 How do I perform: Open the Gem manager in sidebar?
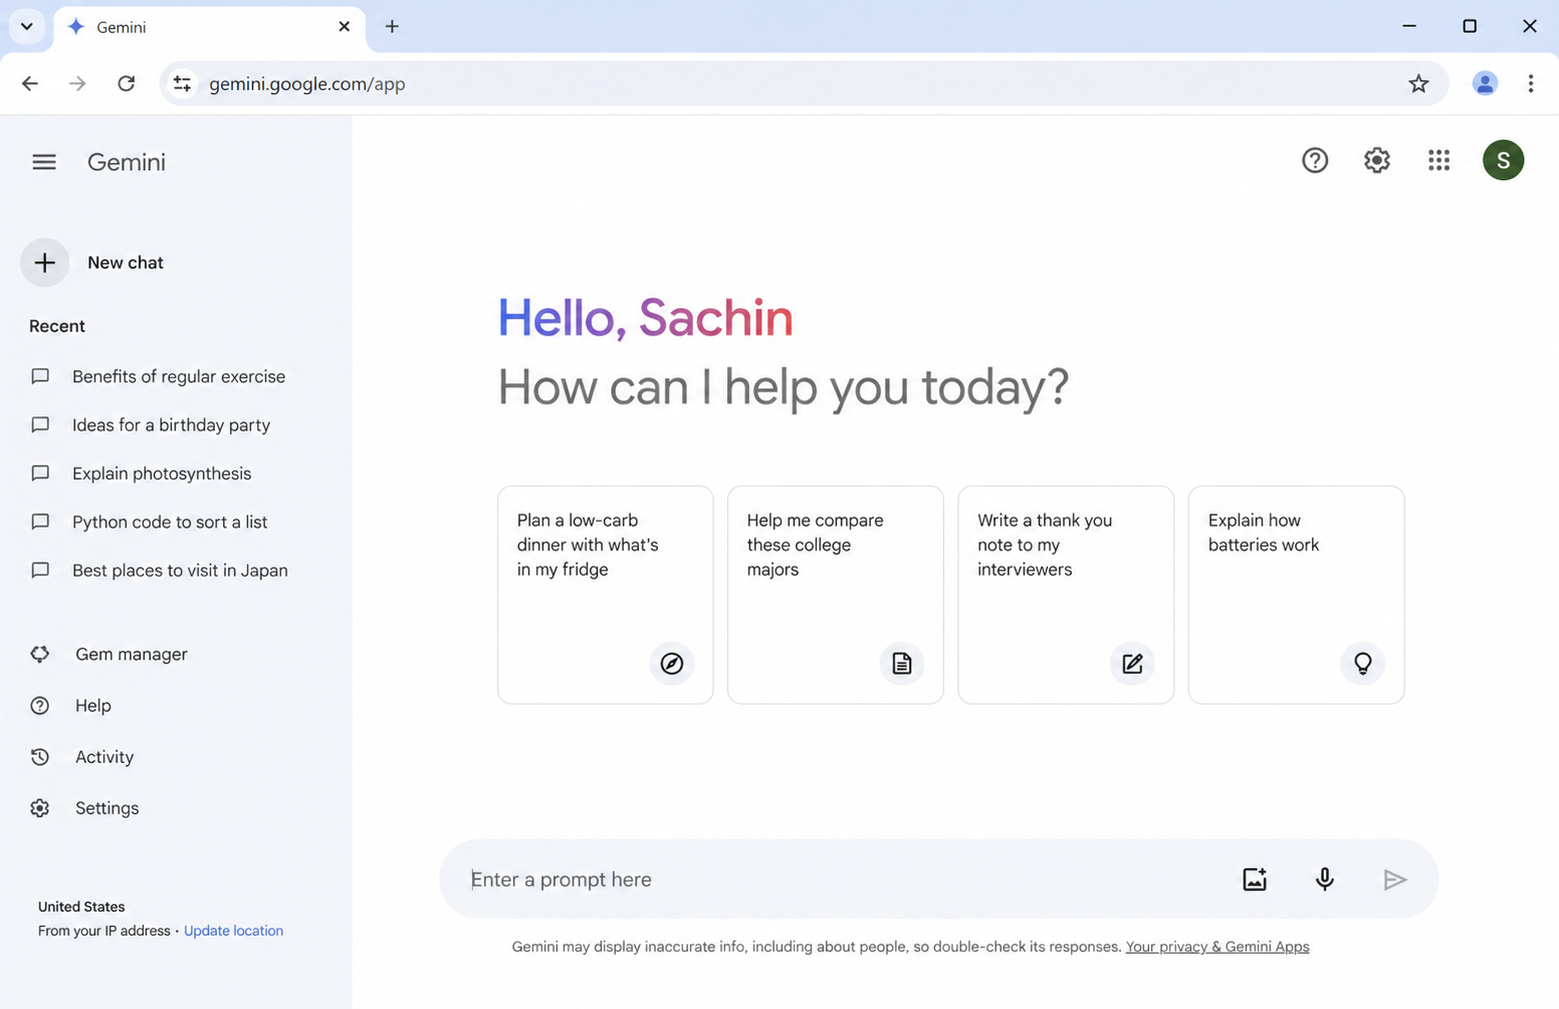[109, 654]
